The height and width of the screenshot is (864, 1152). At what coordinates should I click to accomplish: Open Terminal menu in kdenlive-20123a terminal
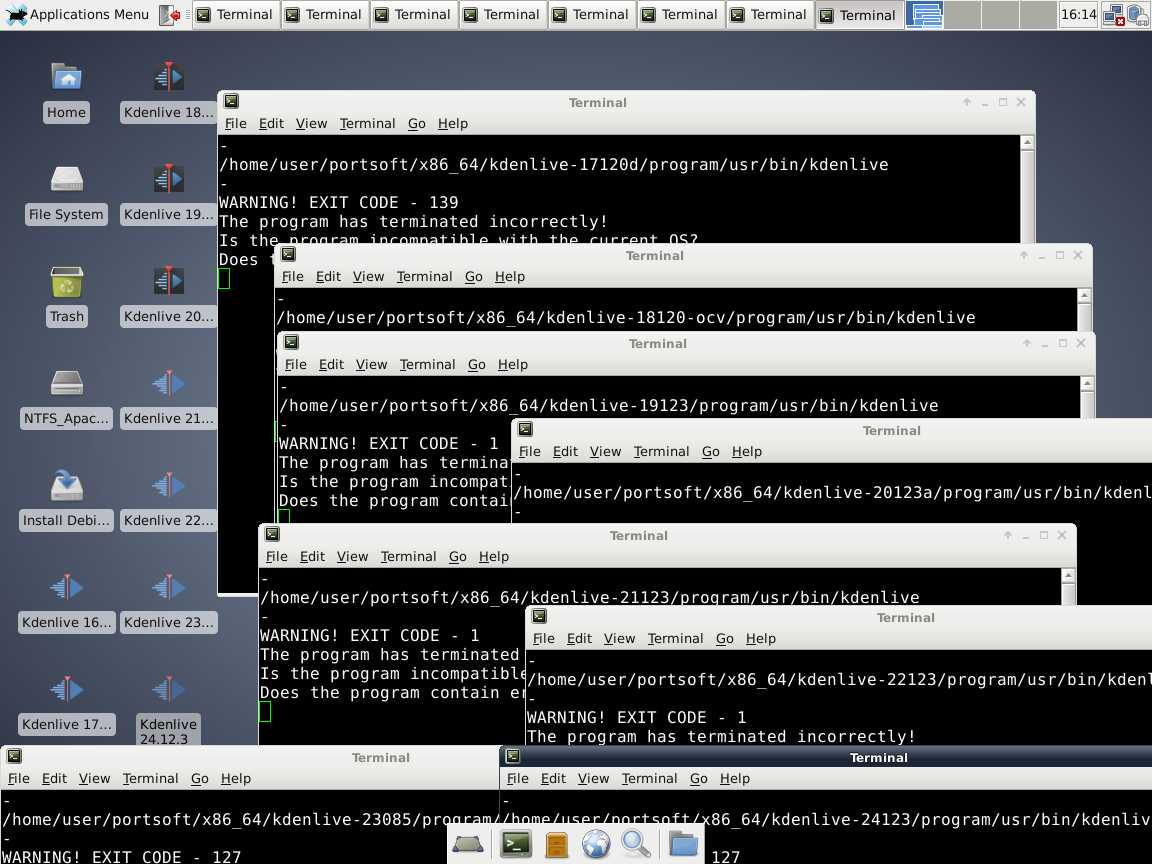[661, 451]
